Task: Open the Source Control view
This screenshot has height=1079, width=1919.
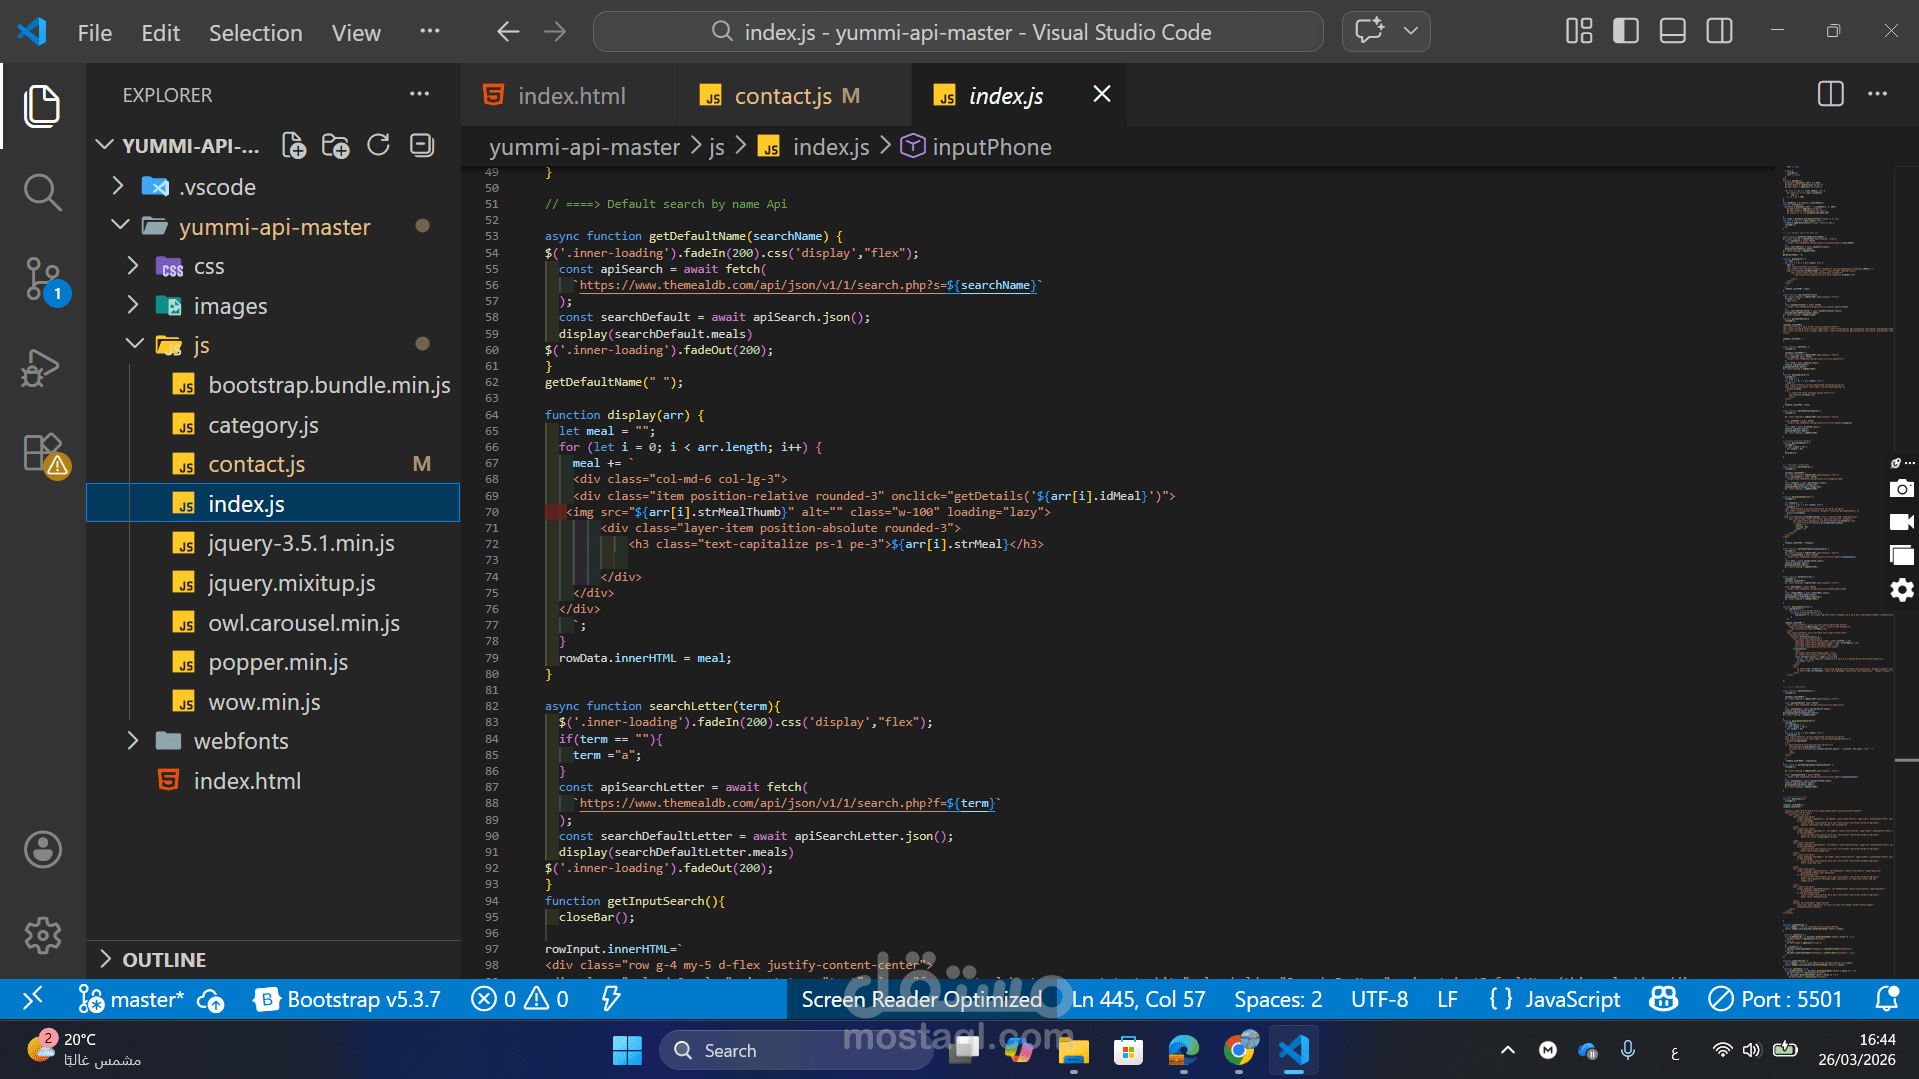Action: tap(42, 279)
